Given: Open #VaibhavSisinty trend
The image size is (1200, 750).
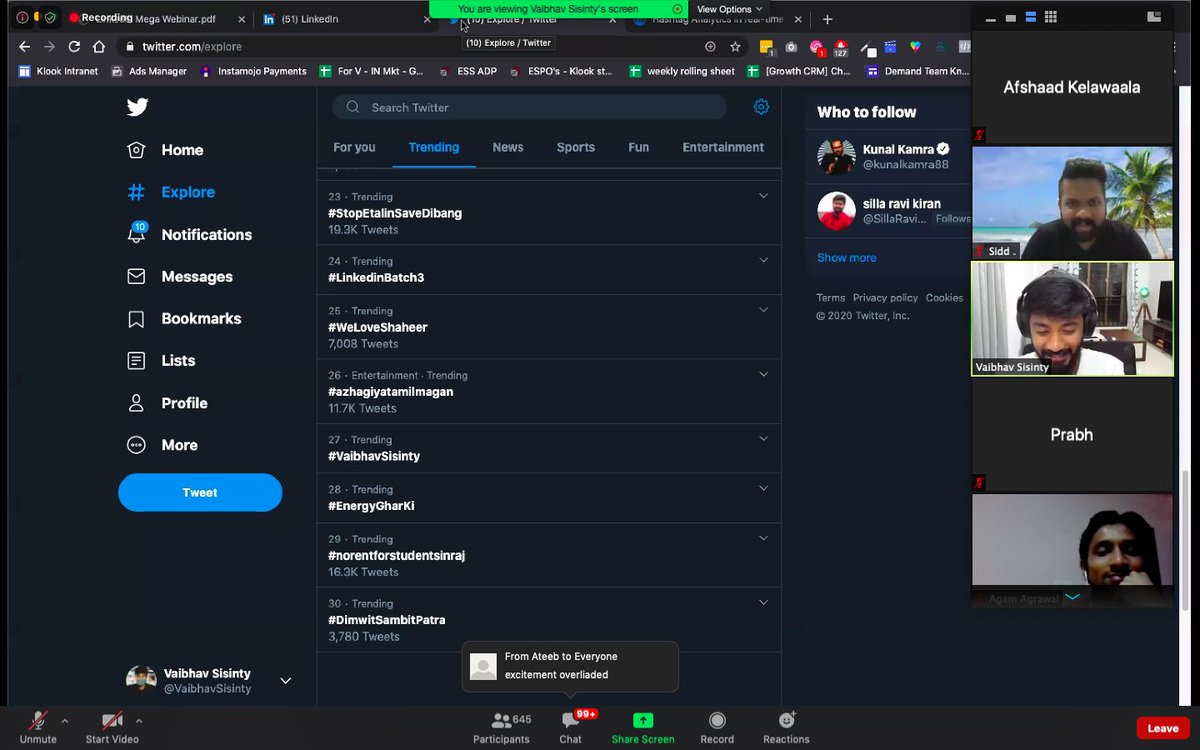Looking at the screenshot, I should [374, 456].
